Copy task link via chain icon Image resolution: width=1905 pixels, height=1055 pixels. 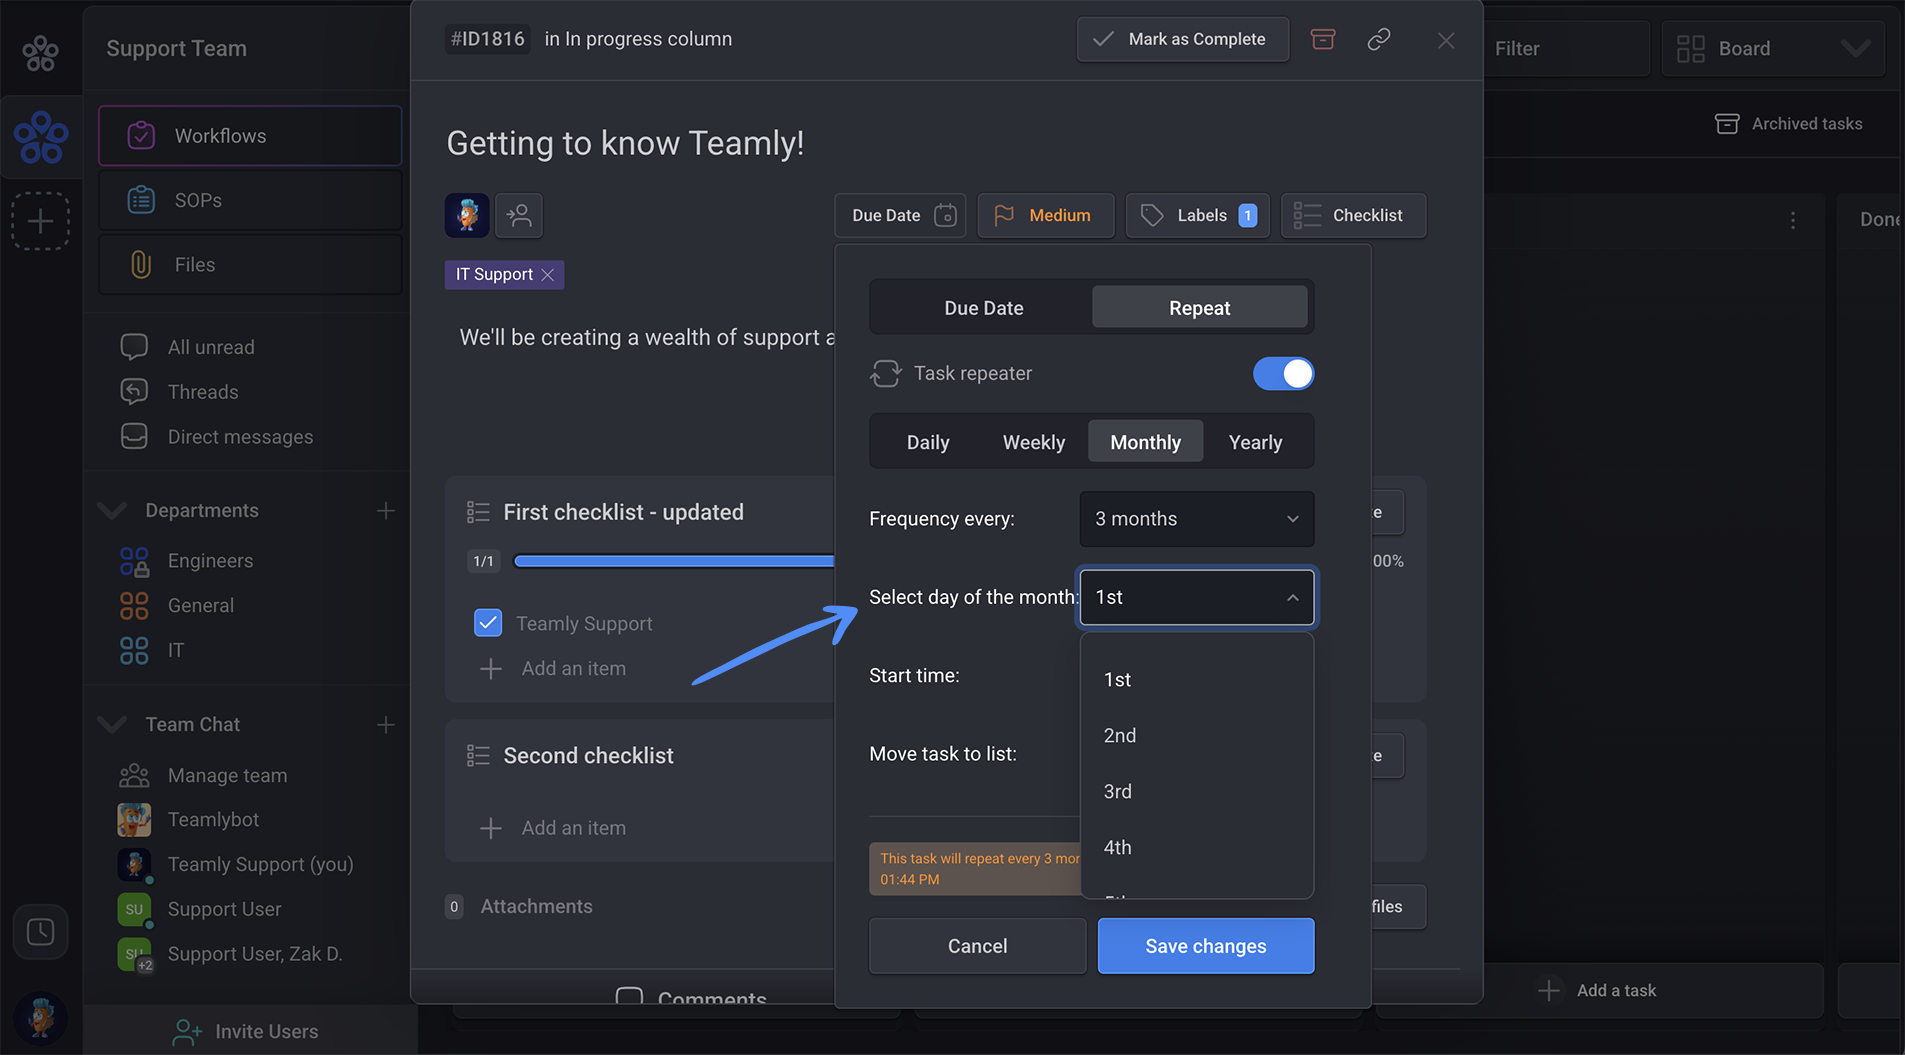1379,39
